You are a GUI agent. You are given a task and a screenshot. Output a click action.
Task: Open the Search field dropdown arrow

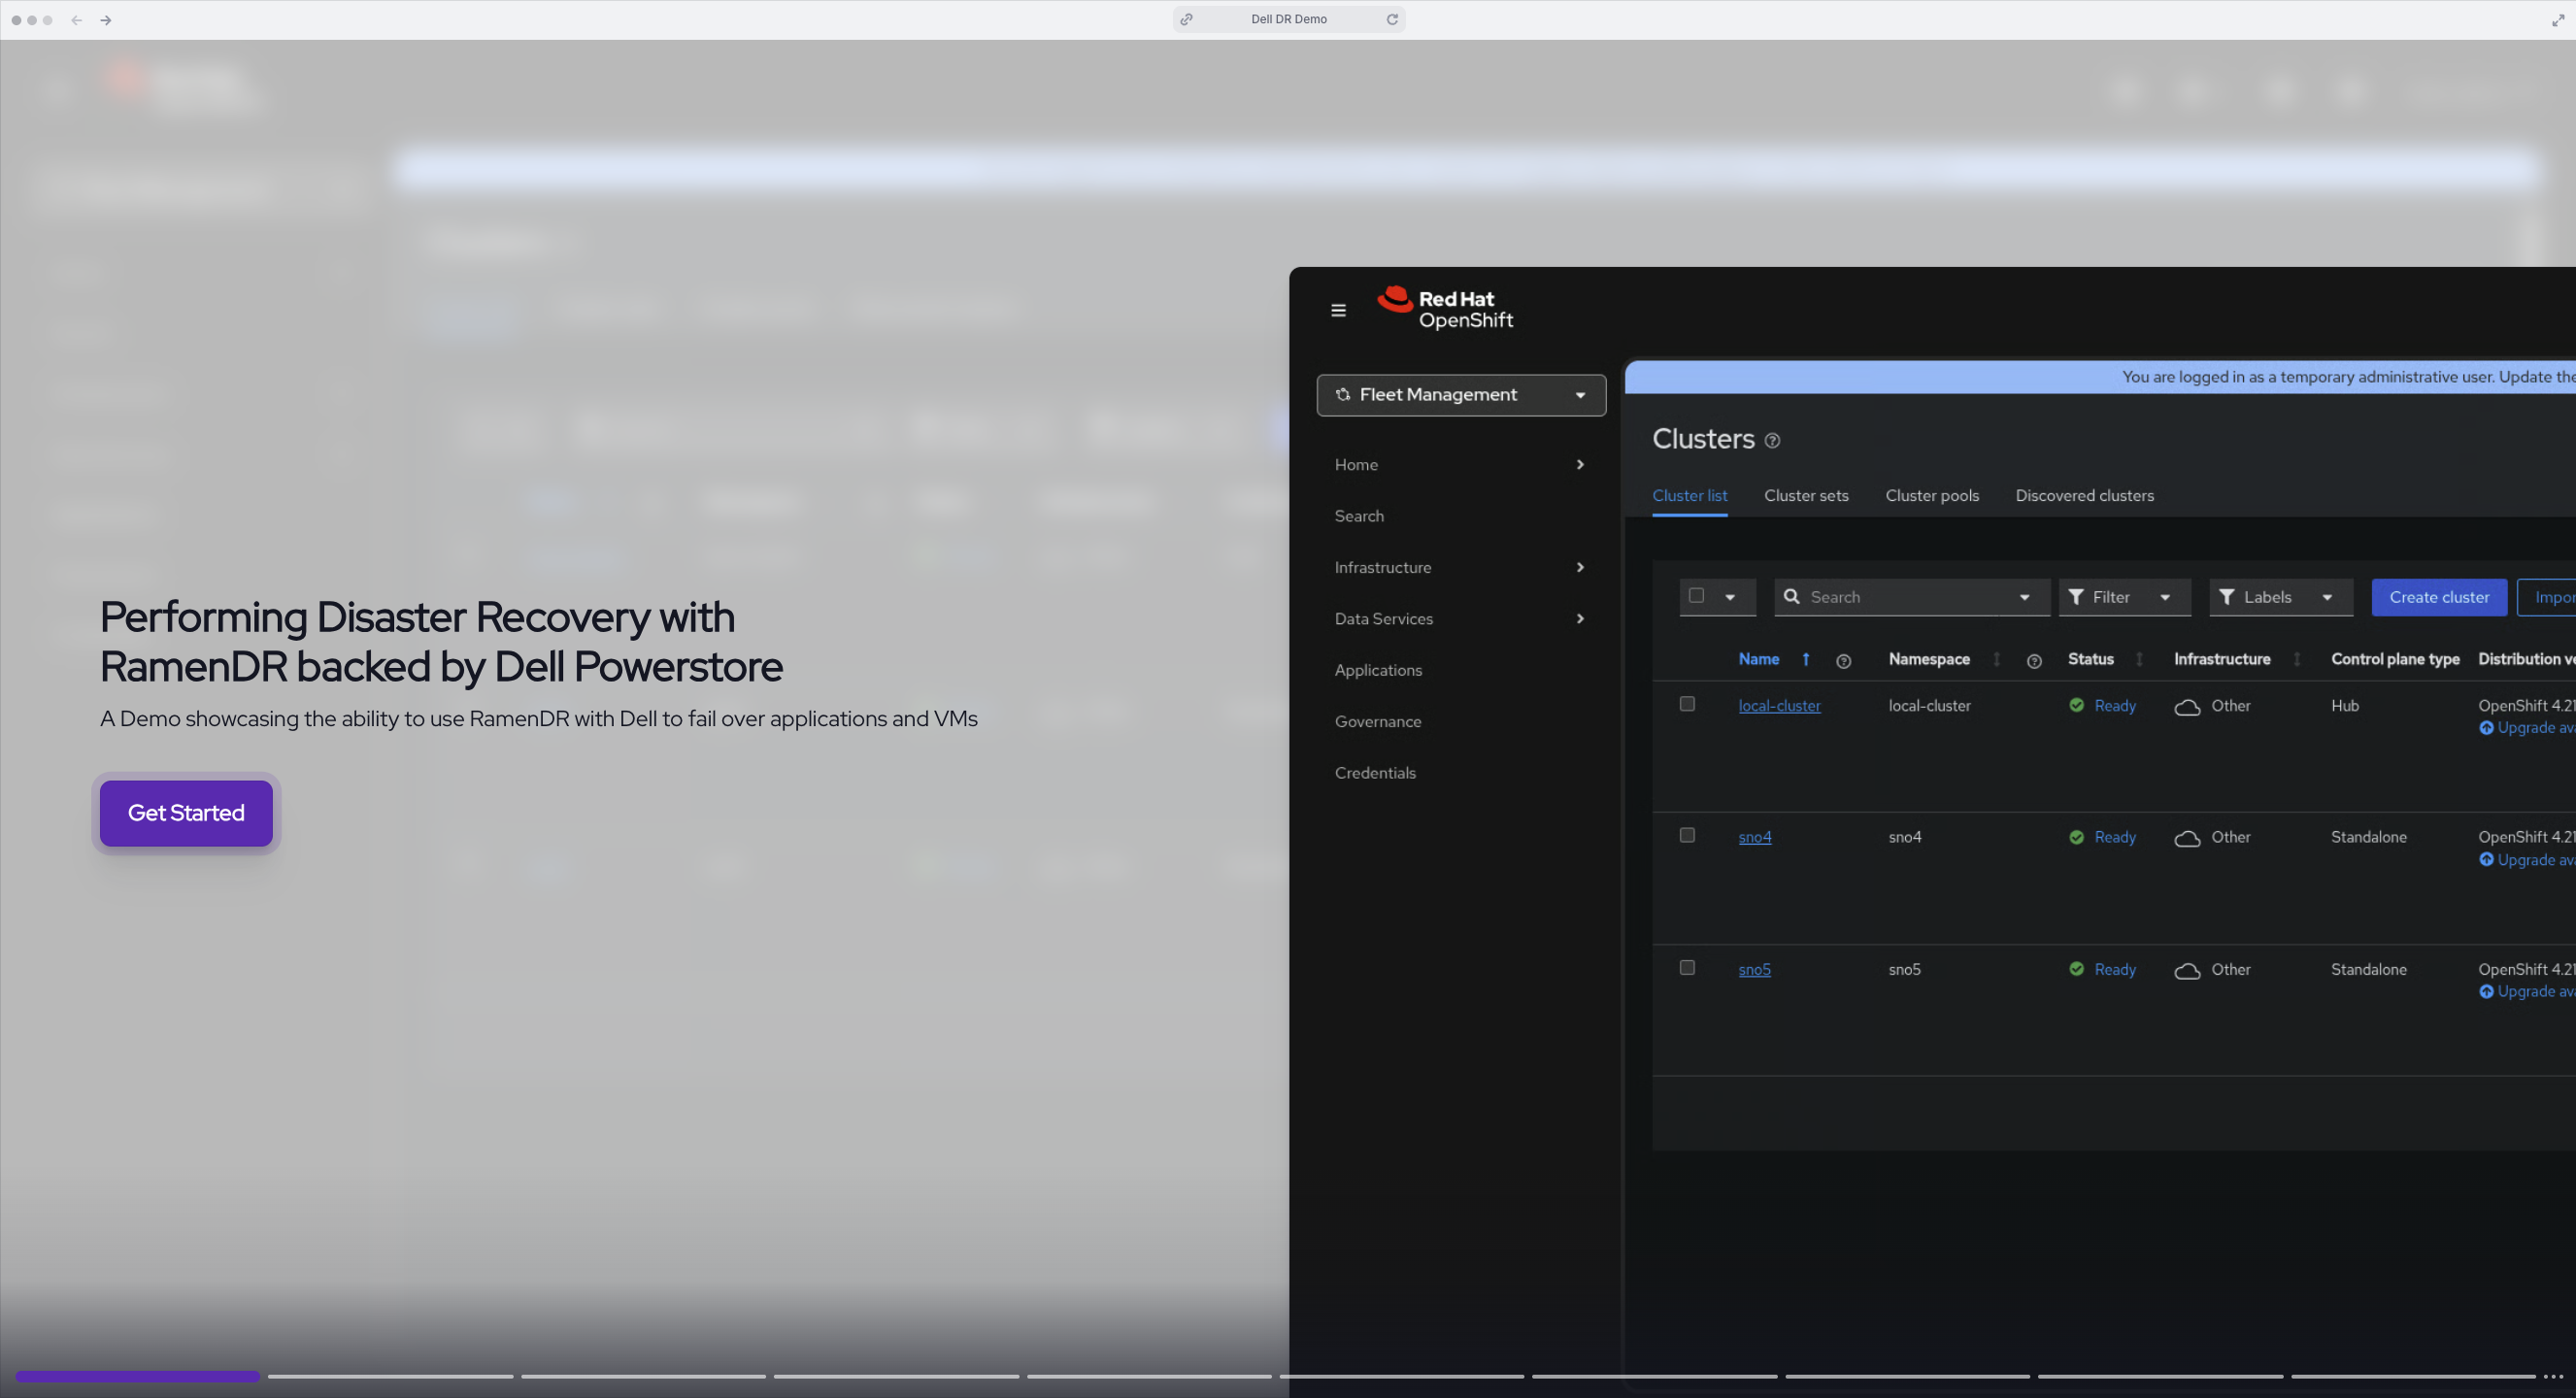(2024, 597)
